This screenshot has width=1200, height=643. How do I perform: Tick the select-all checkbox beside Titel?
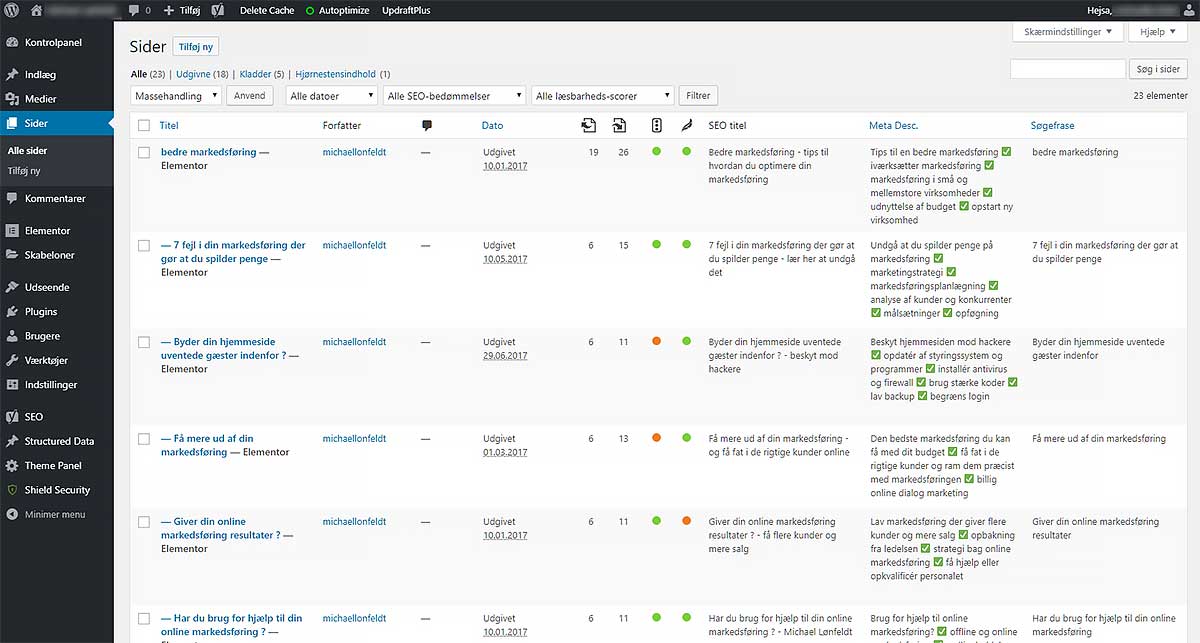tap(144, 126)
